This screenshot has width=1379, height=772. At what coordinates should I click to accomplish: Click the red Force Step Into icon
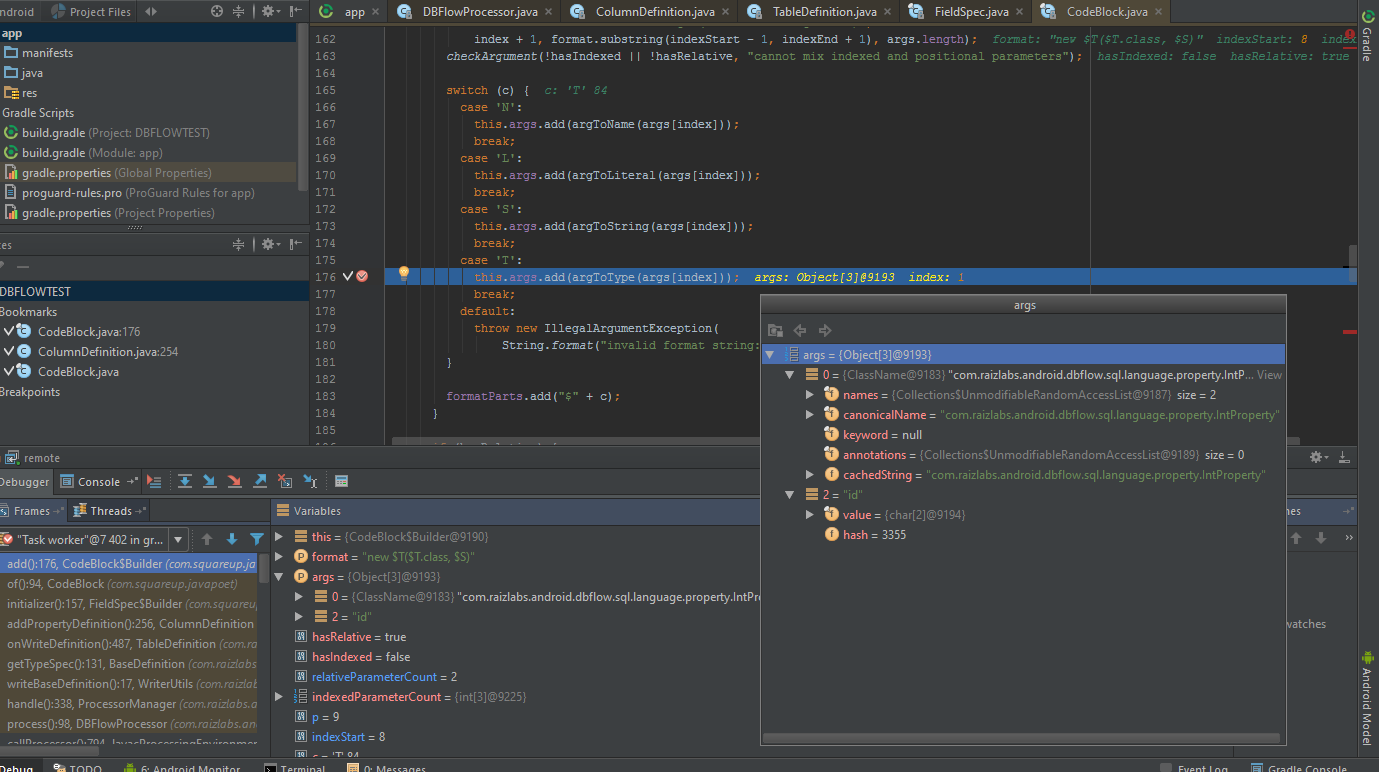click(x=235, y=481)
